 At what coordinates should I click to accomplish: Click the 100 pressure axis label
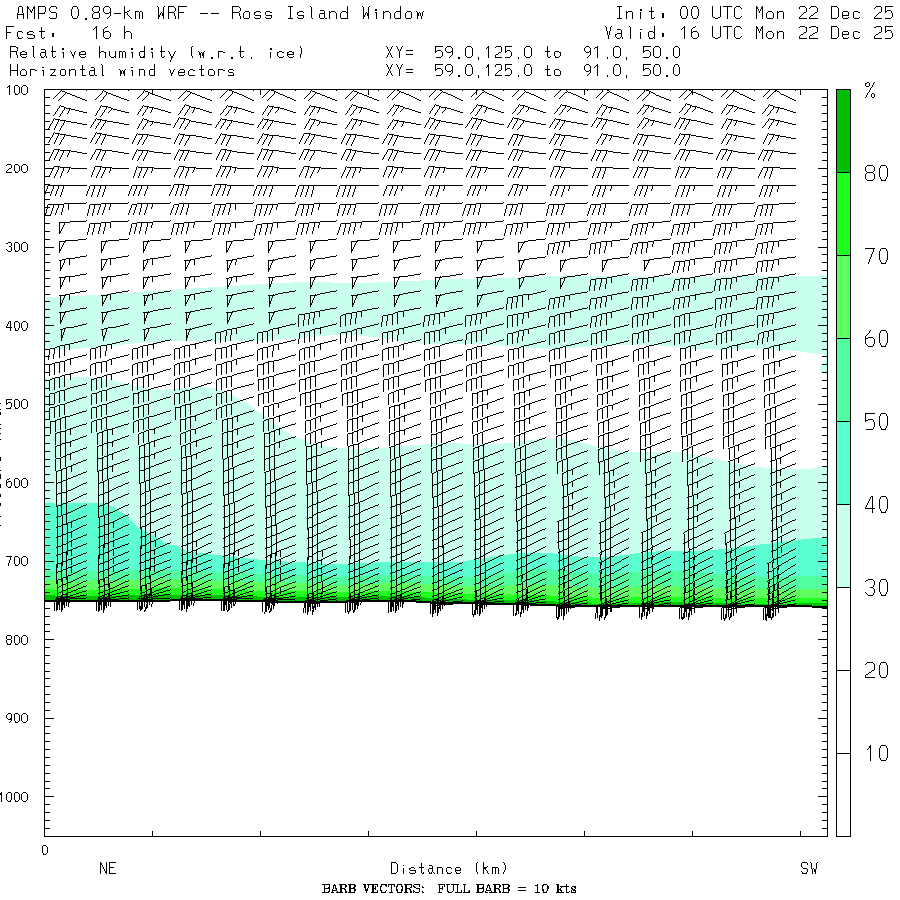pyautogui.click(x=17, y=90)
